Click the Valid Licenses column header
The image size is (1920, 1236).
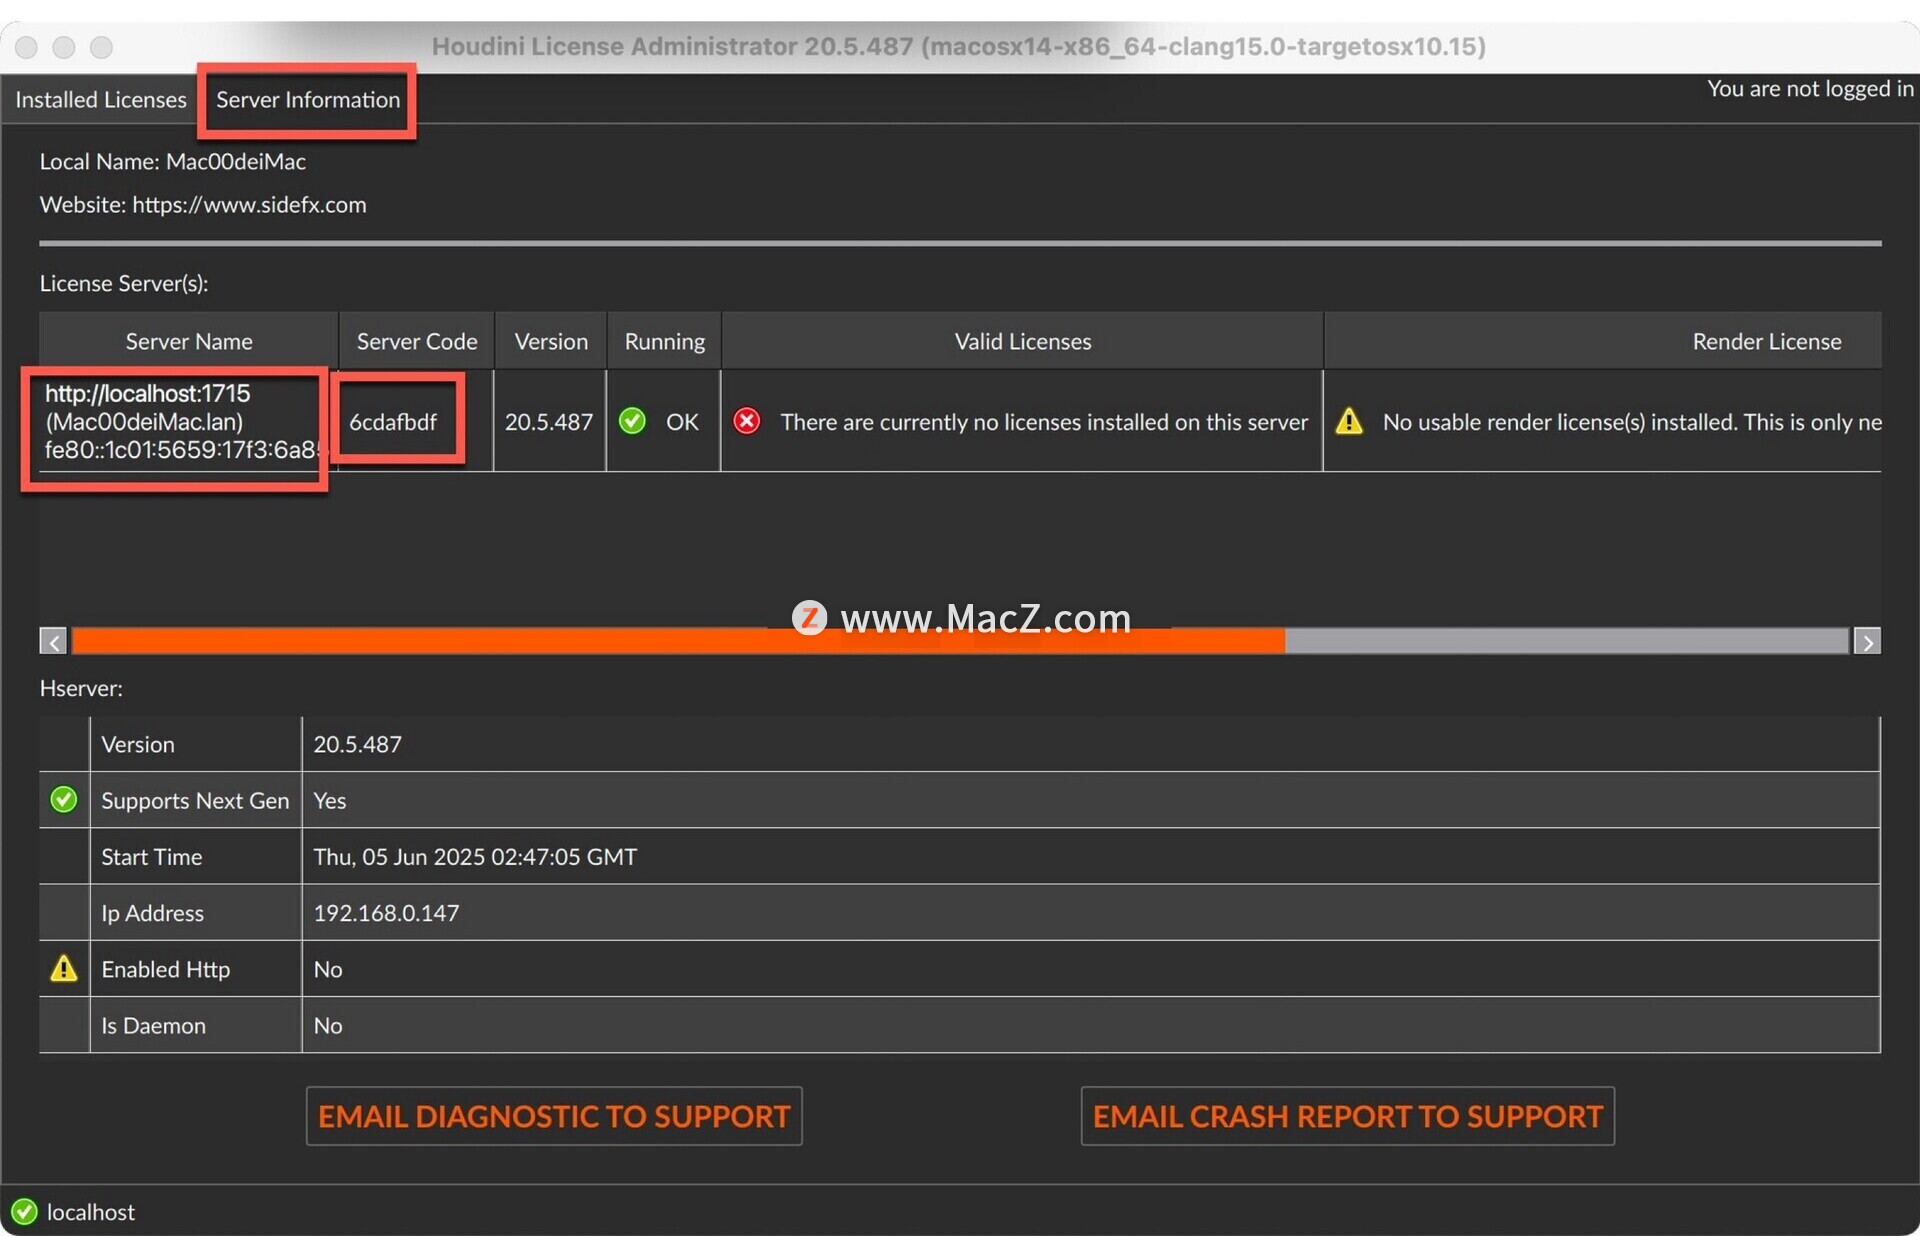(1022, 342)
